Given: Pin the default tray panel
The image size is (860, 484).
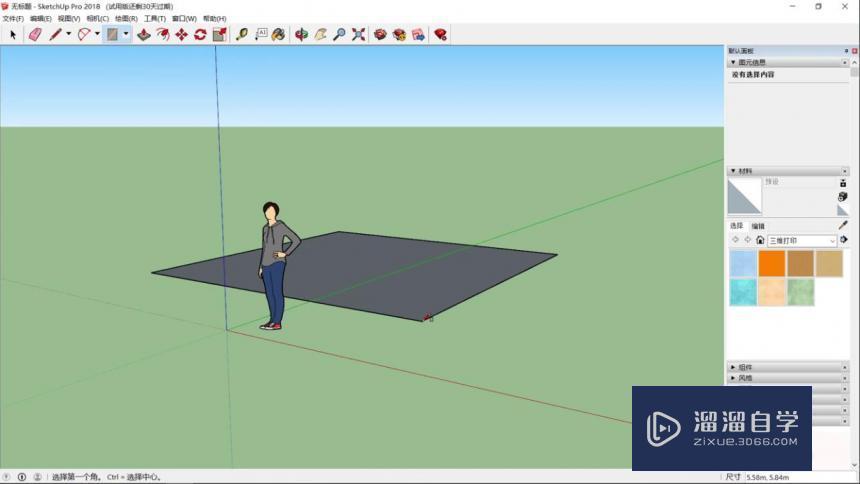Looking at the screenshot, I should click(x=846, y=50).
